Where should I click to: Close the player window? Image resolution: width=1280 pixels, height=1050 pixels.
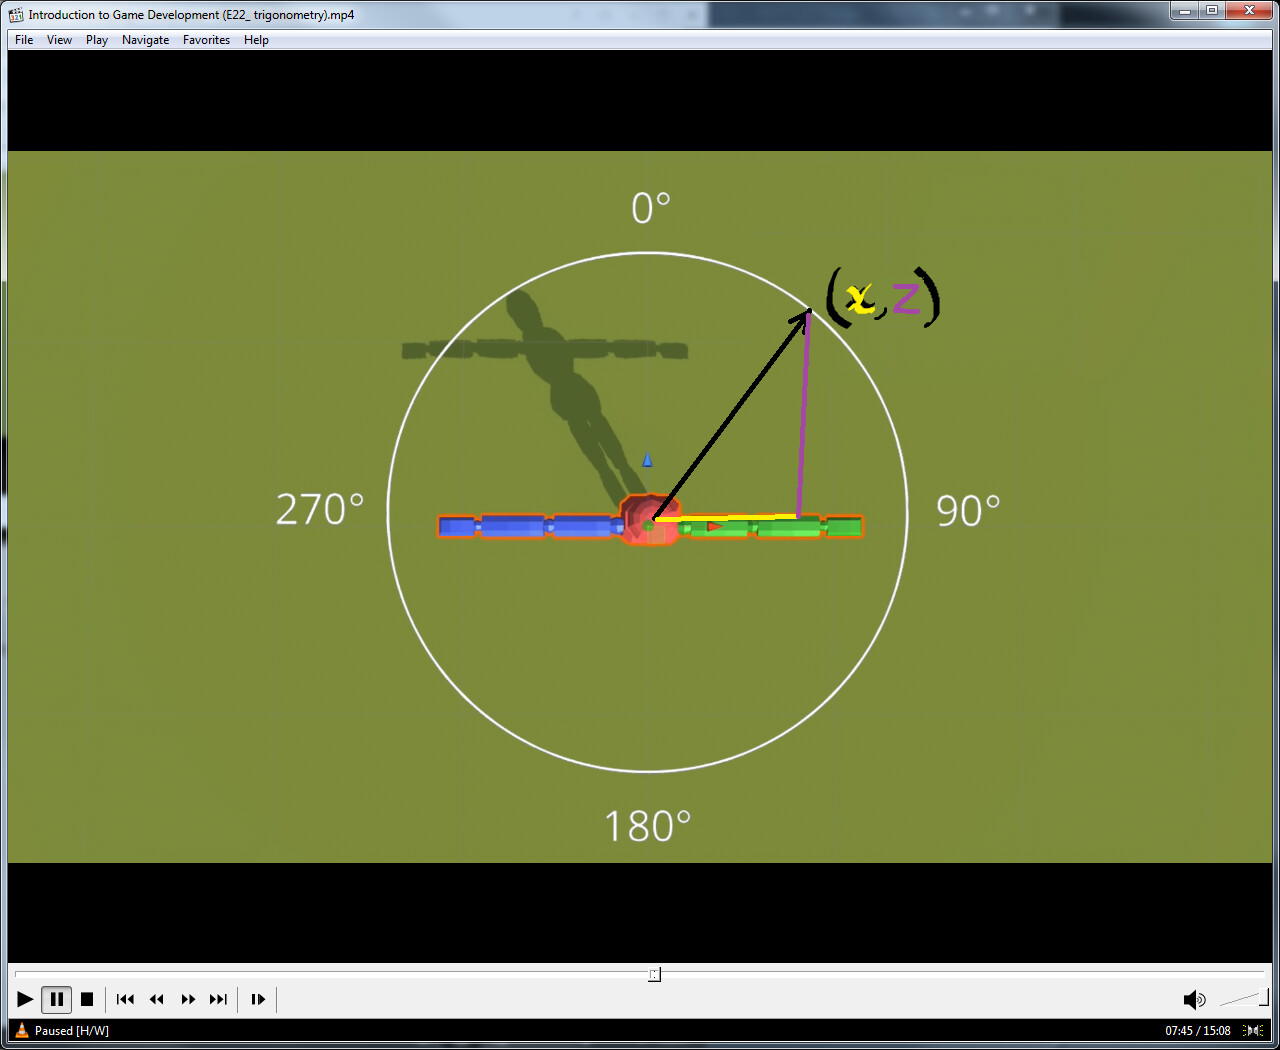click(1249, 11)
